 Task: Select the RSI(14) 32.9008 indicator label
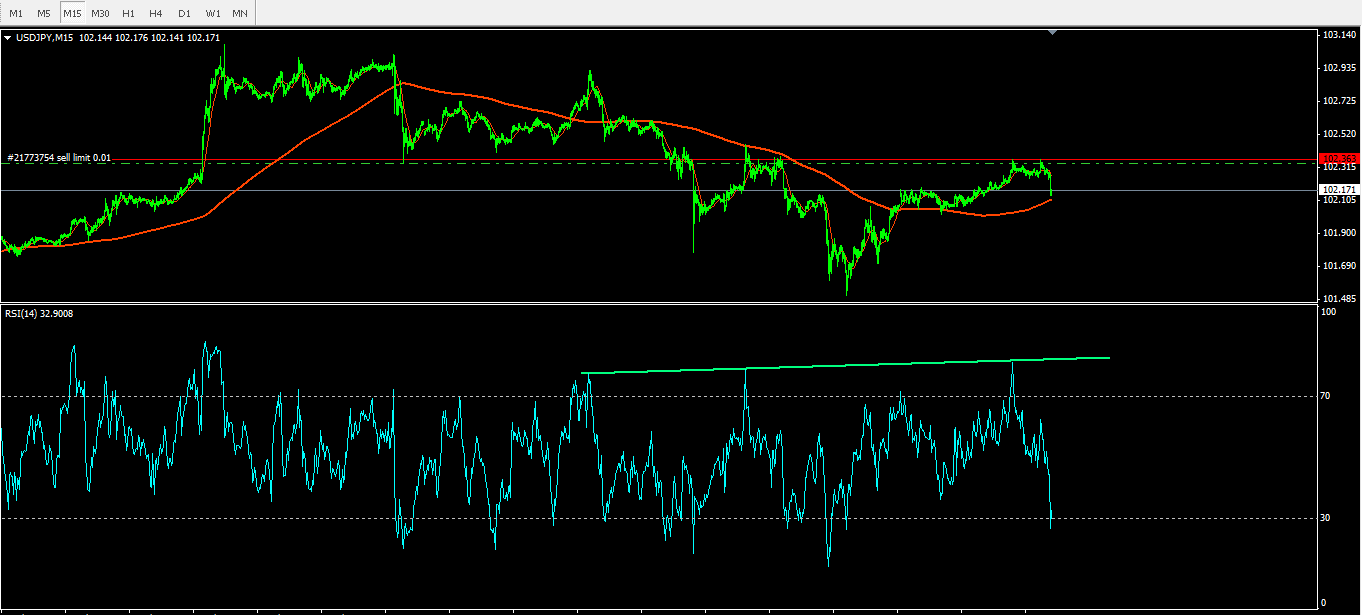point(39,314)
